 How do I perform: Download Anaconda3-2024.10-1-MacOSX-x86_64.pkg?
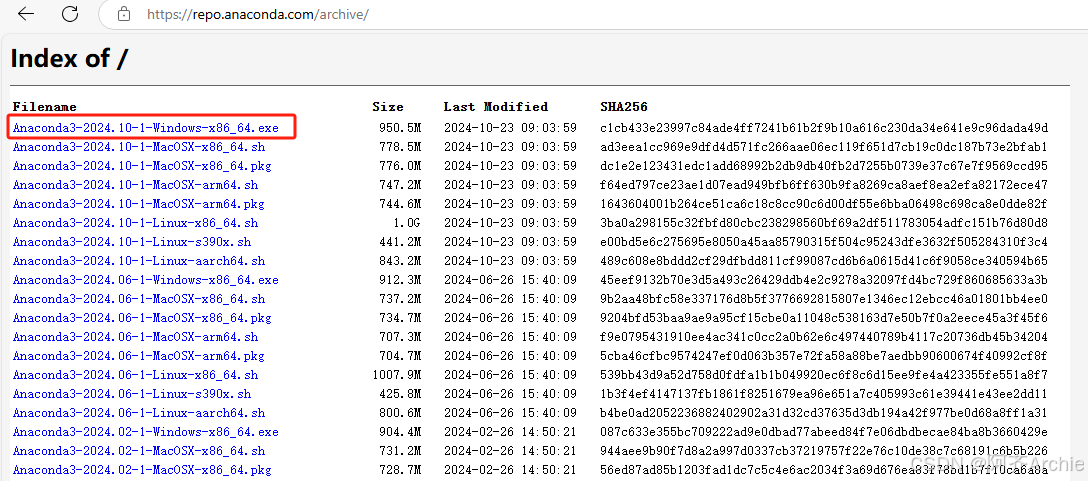(142, 166)
